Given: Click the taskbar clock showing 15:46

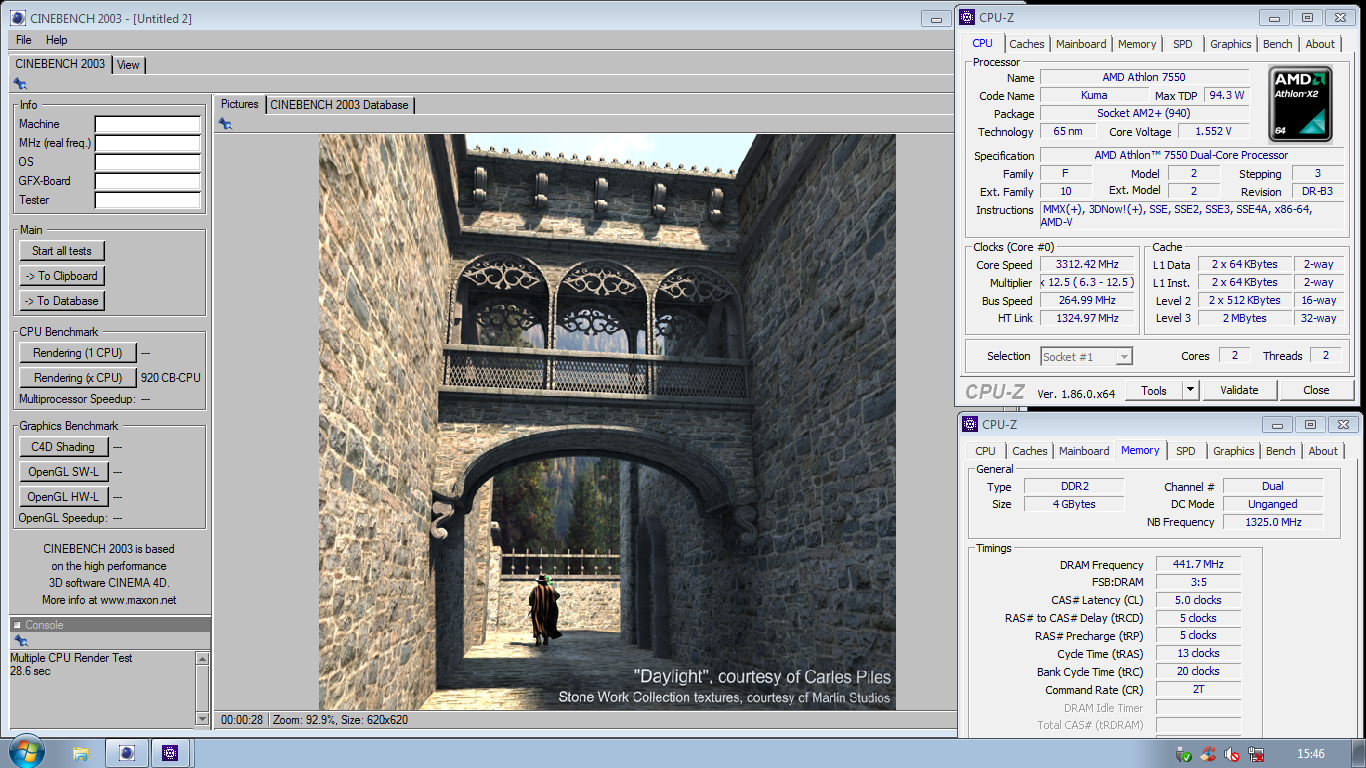Looking at the screenshot, I should click(1310, 754).
